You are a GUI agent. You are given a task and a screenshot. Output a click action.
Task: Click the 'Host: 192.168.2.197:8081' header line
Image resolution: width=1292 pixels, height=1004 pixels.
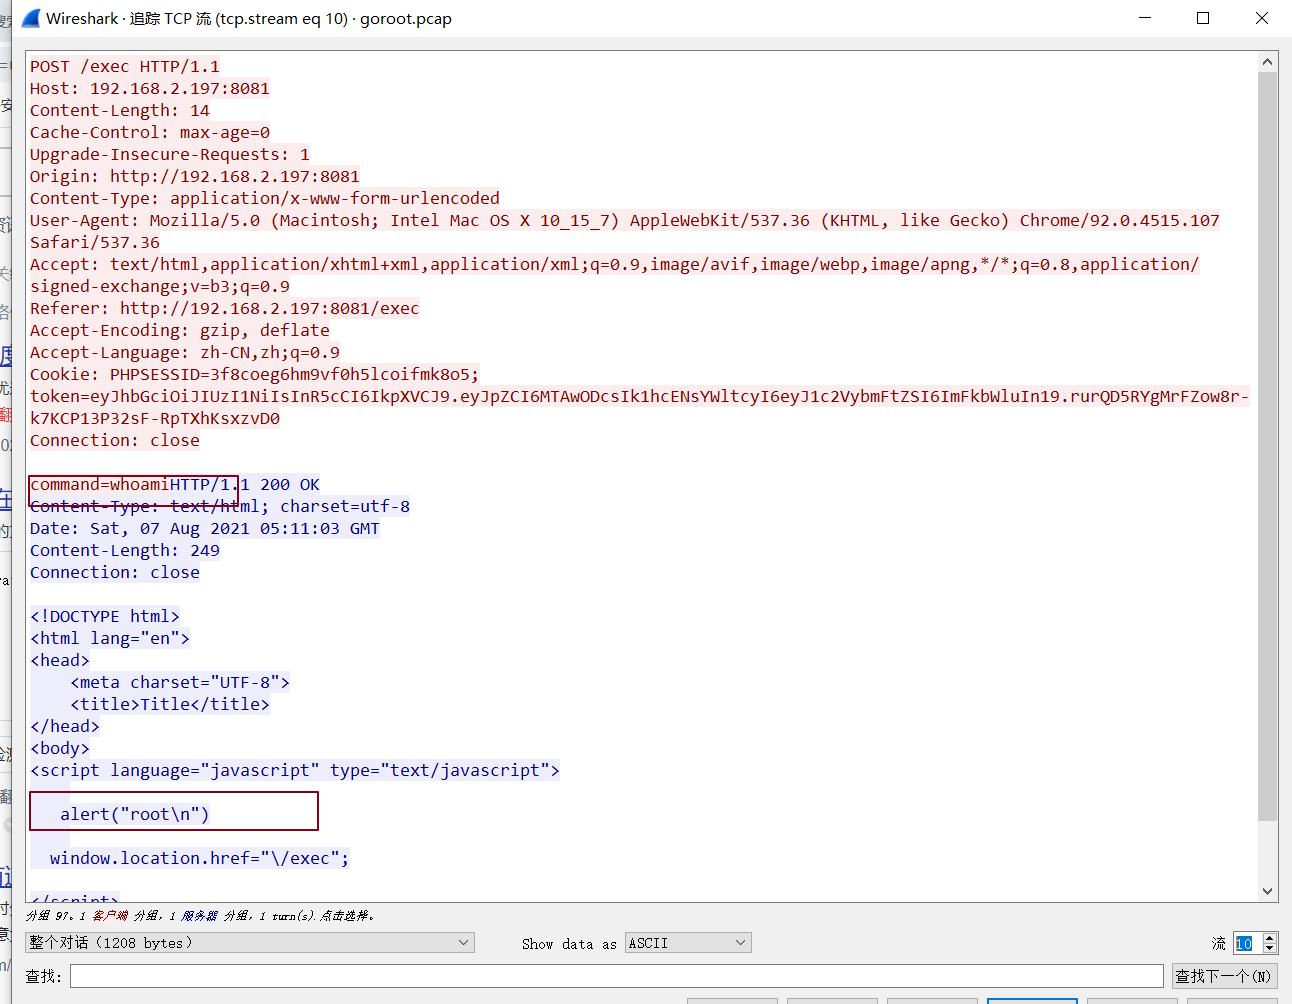pos(150,89)
